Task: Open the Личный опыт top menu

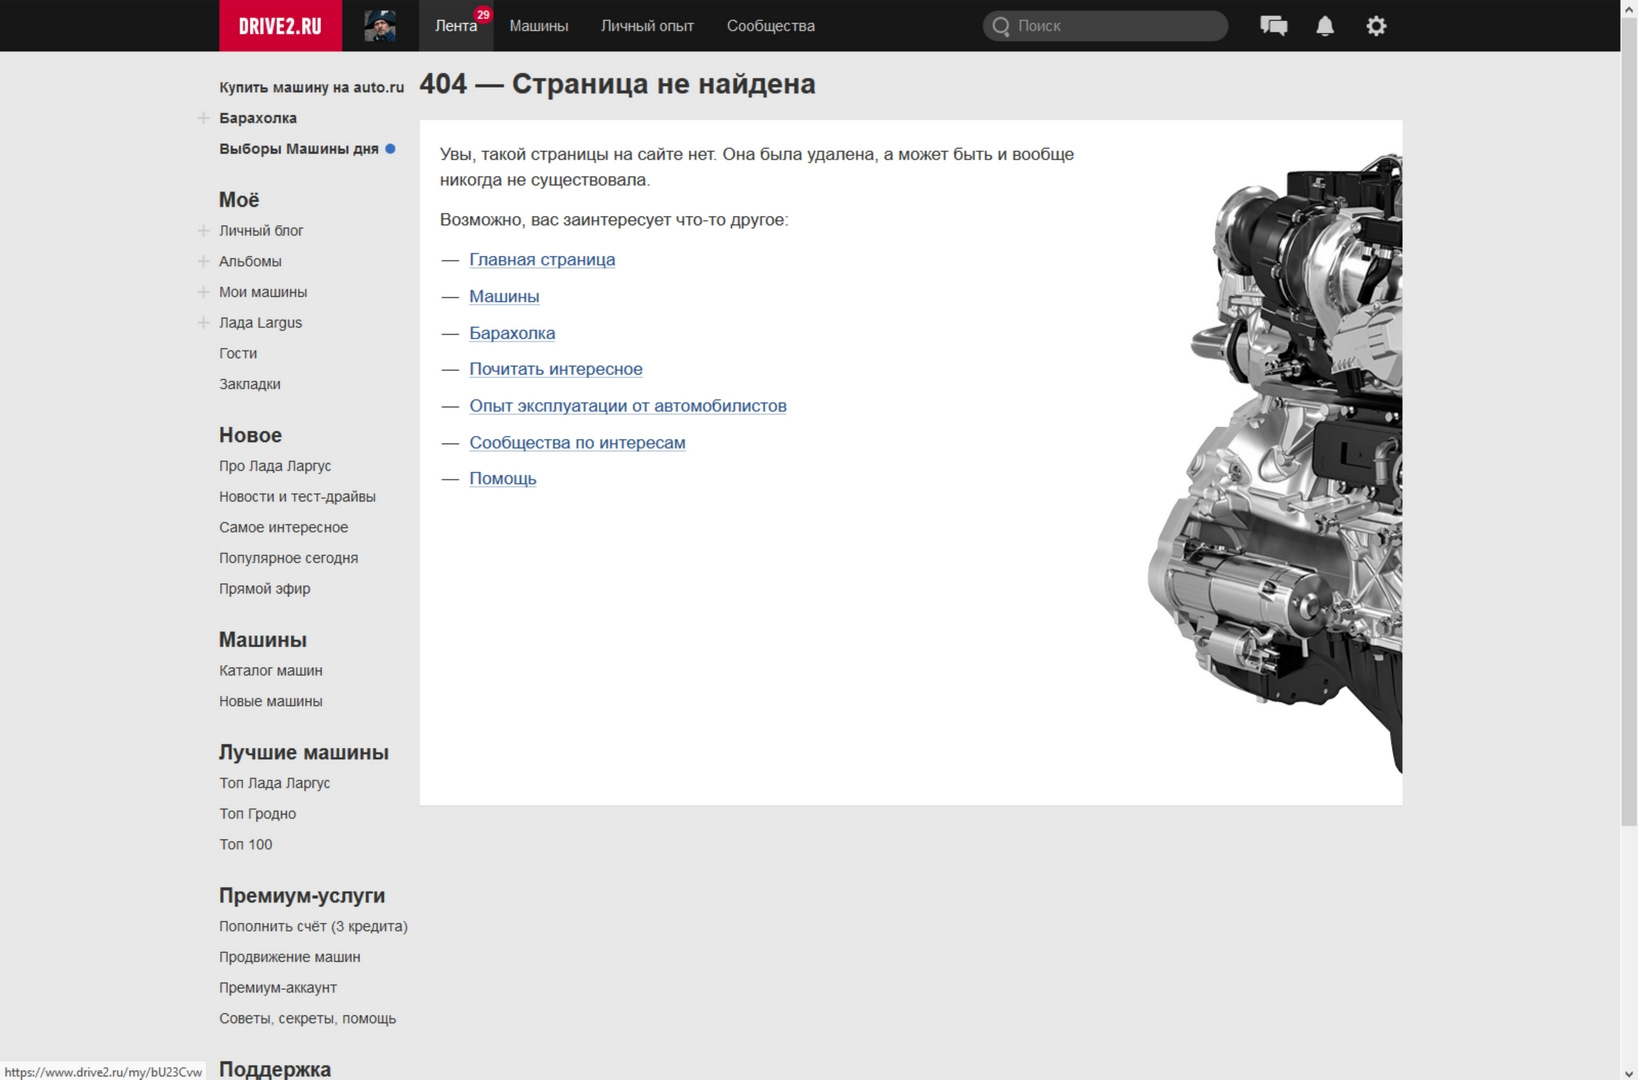Action: (647, 26)
